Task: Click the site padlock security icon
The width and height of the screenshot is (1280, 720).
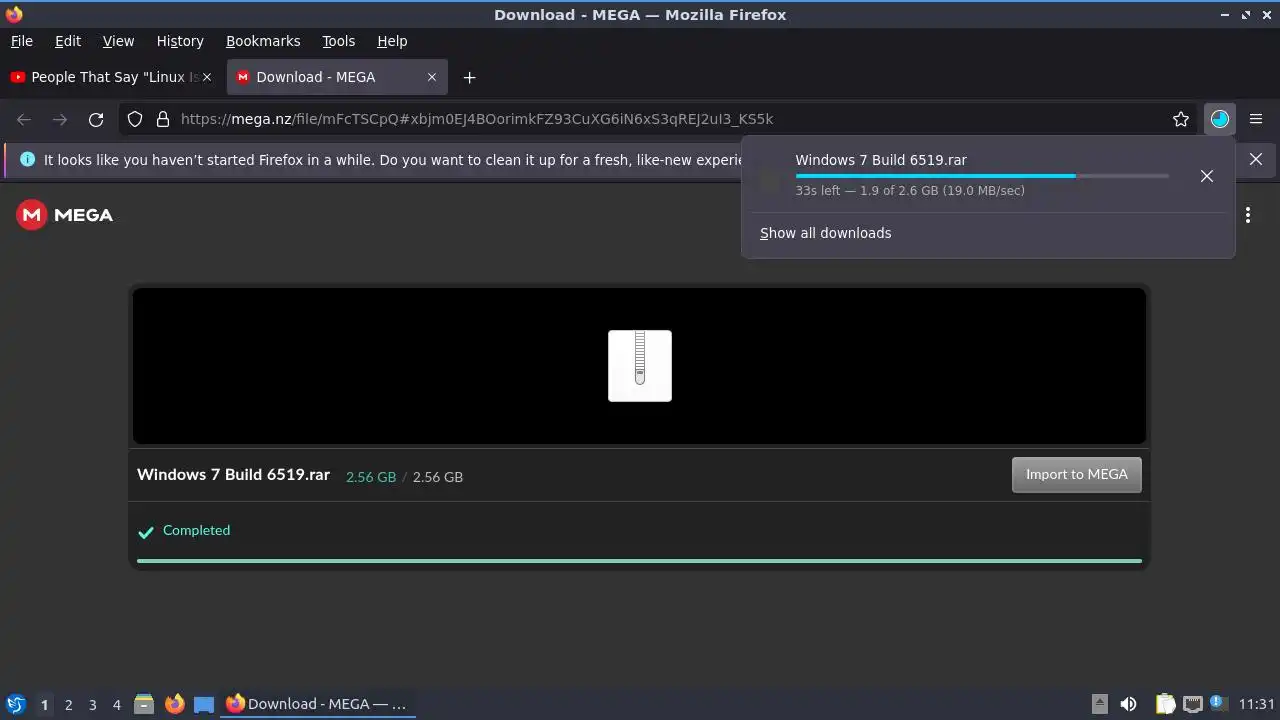Action: [x=163, y=119]
